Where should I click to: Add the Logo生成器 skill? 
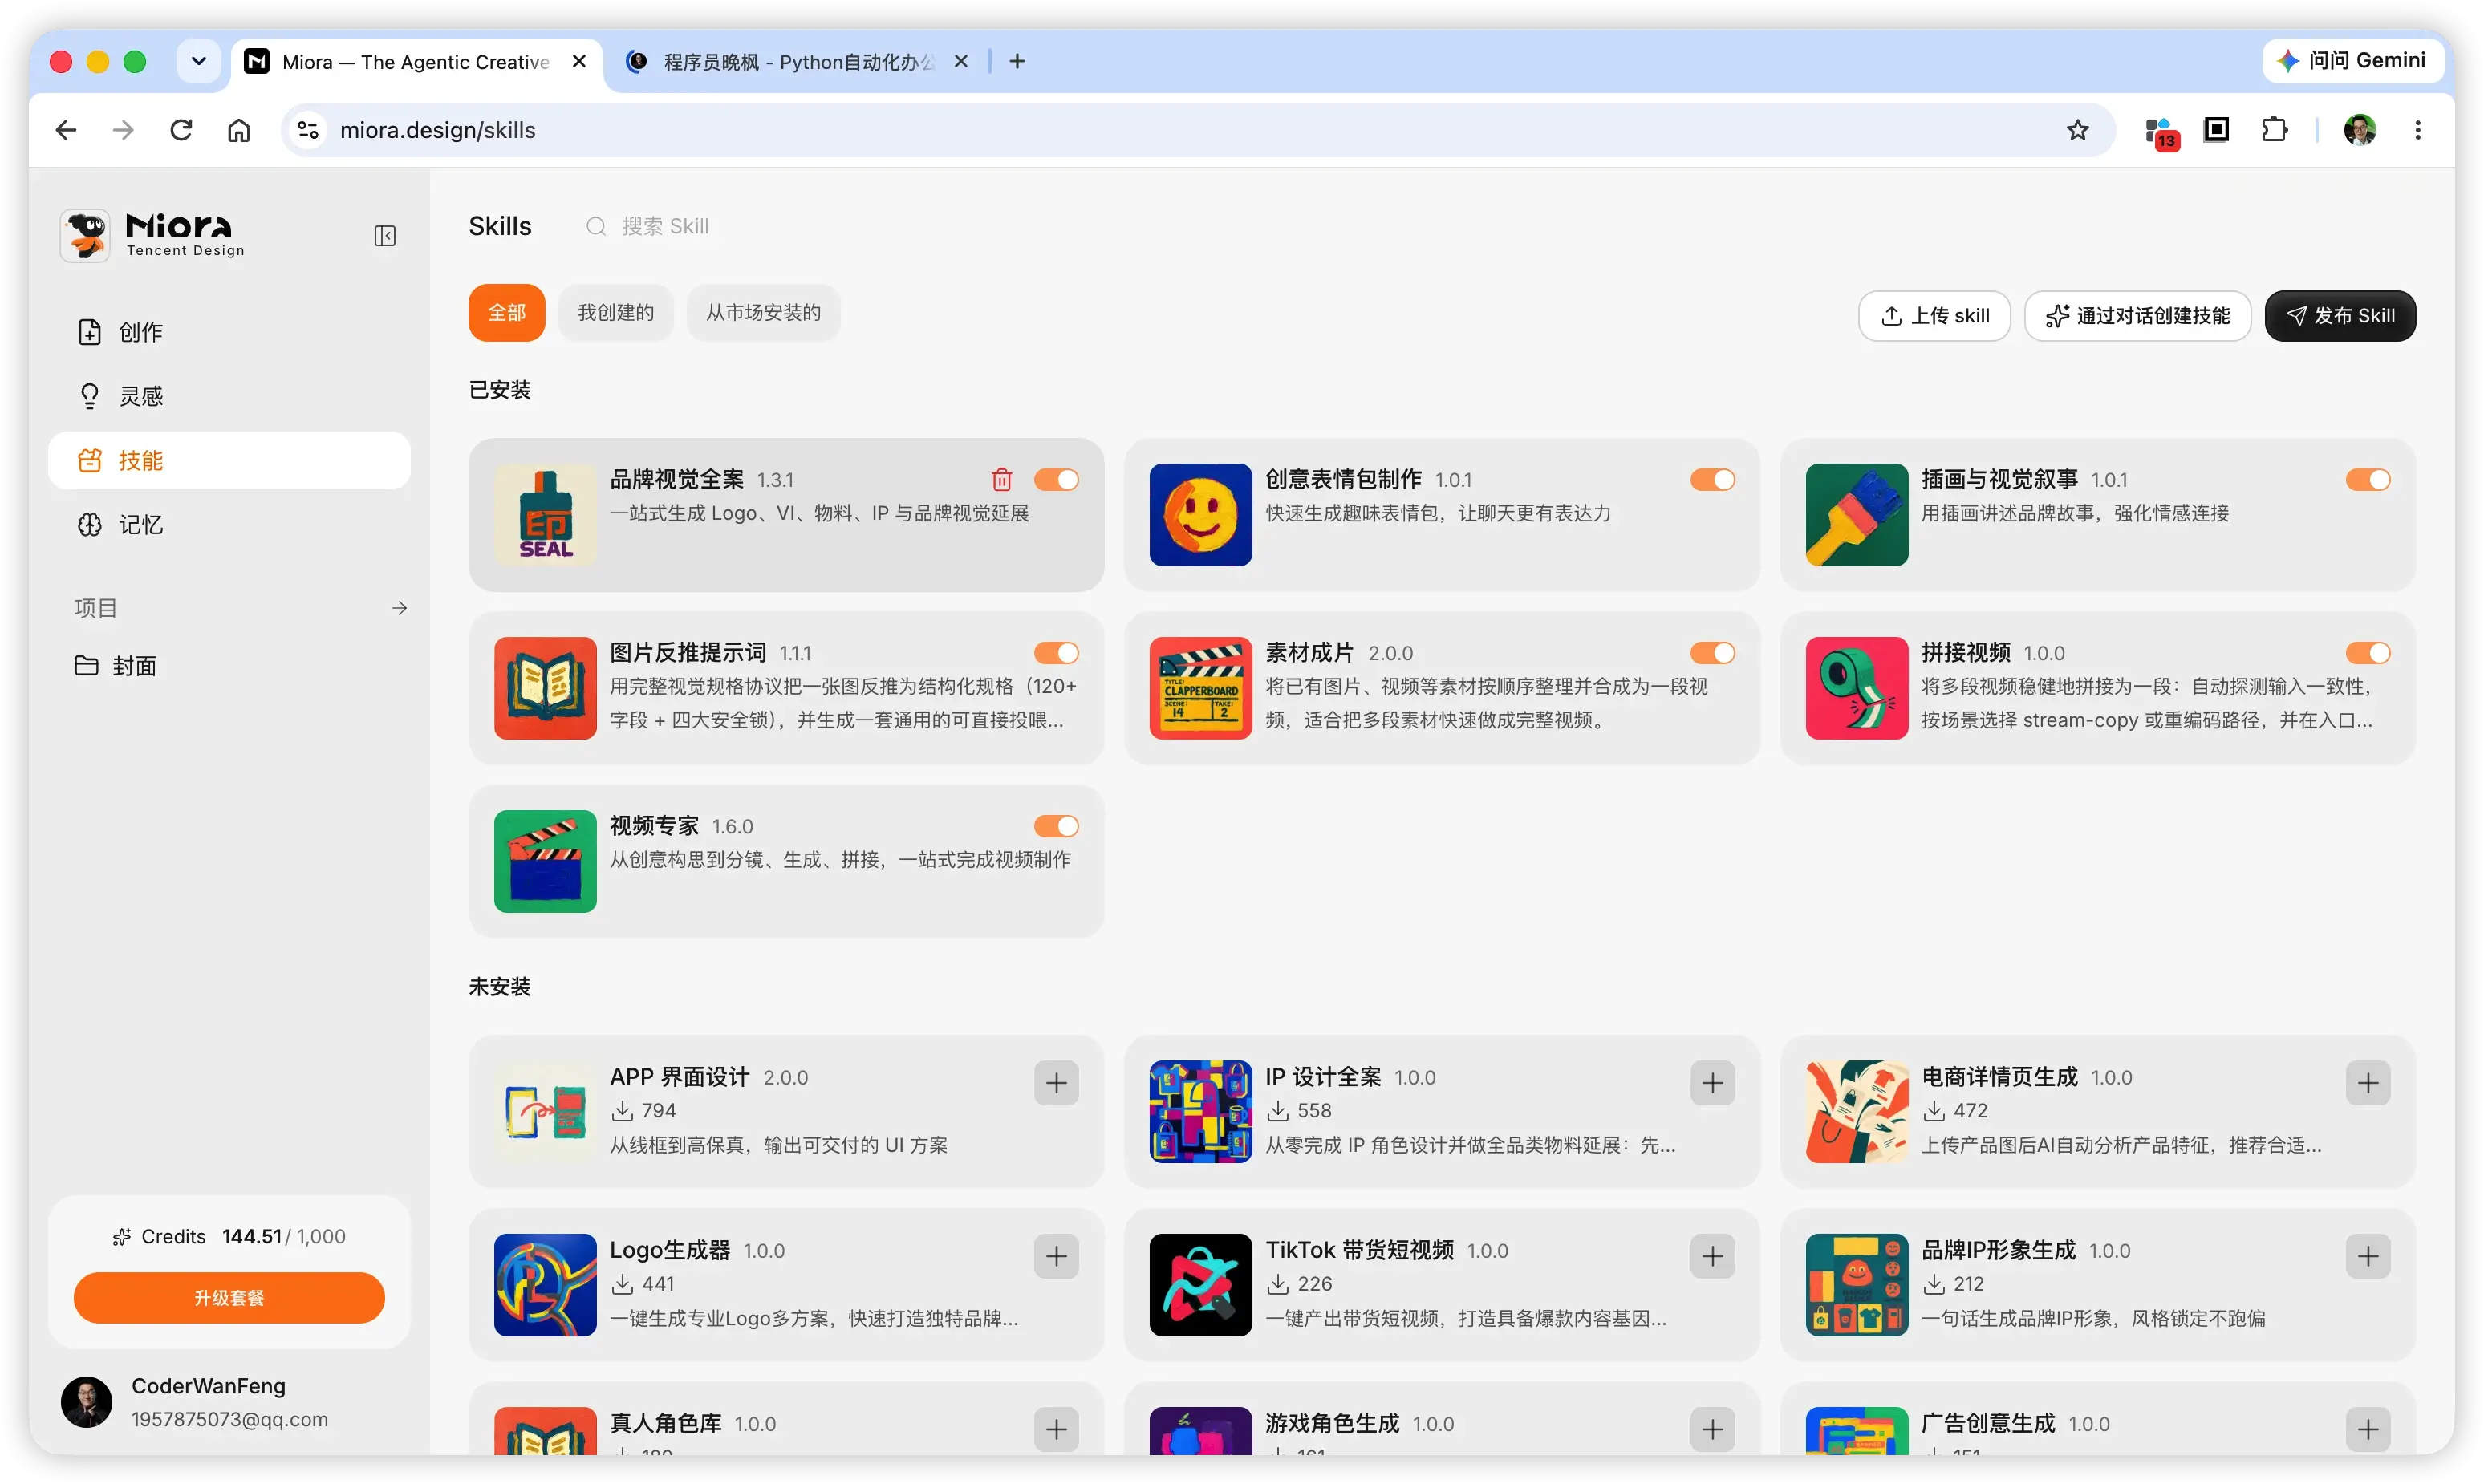1056,1256
